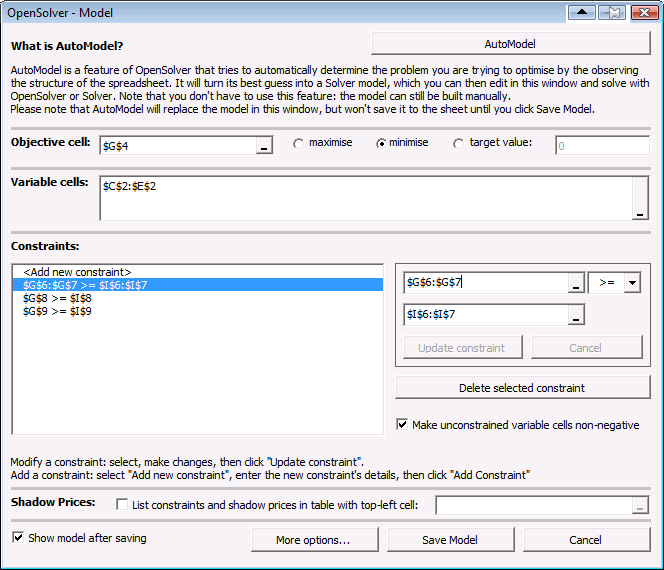Cancel the constraint edit
Viewport: 664px width, 570px height.
(x=587, y=348)
